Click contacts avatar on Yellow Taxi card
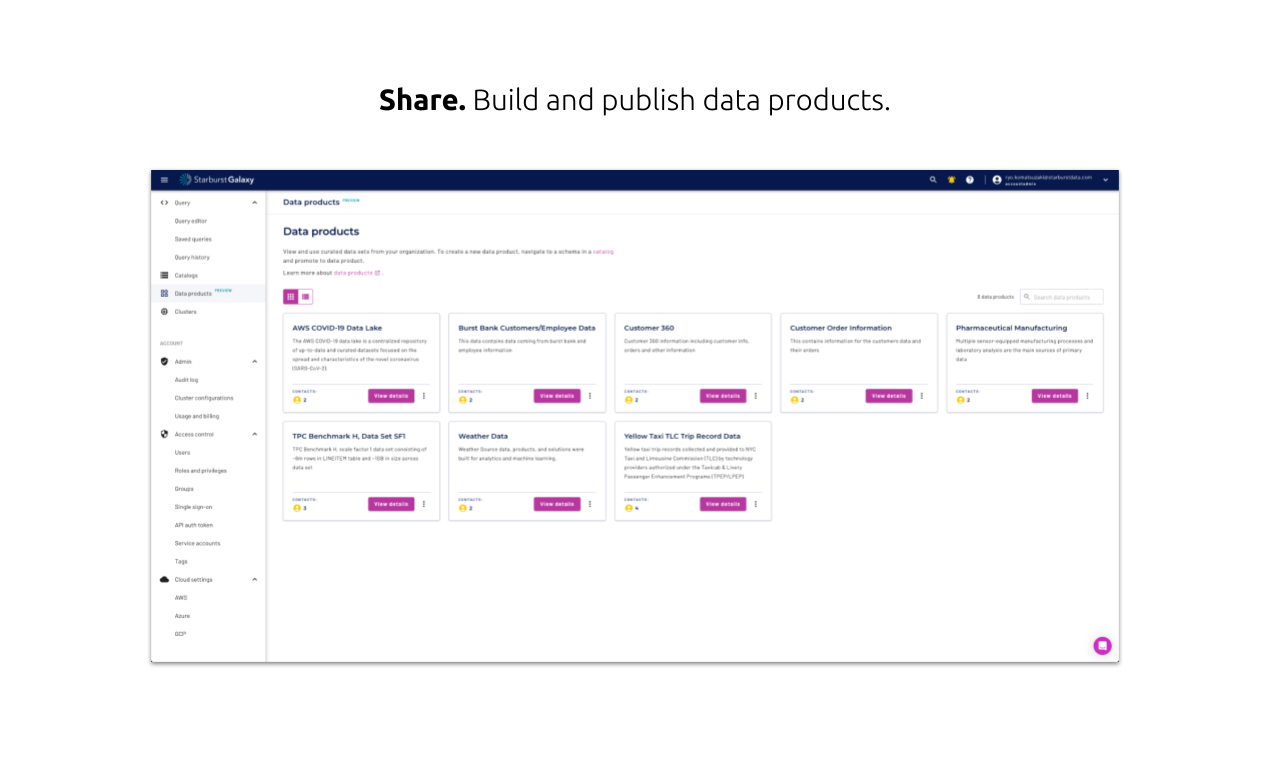Screen dimensions: 1270x760 coord(629,508)
